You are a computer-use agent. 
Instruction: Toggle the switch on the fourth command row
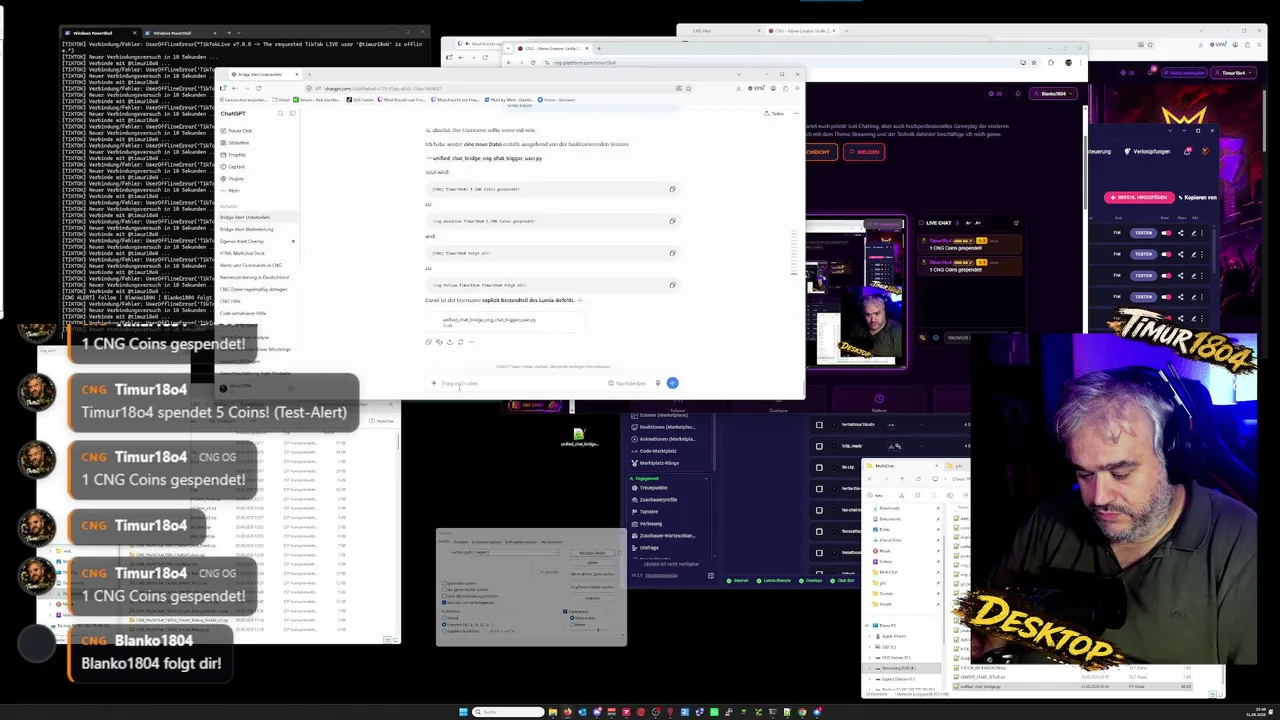(1166, 296)
